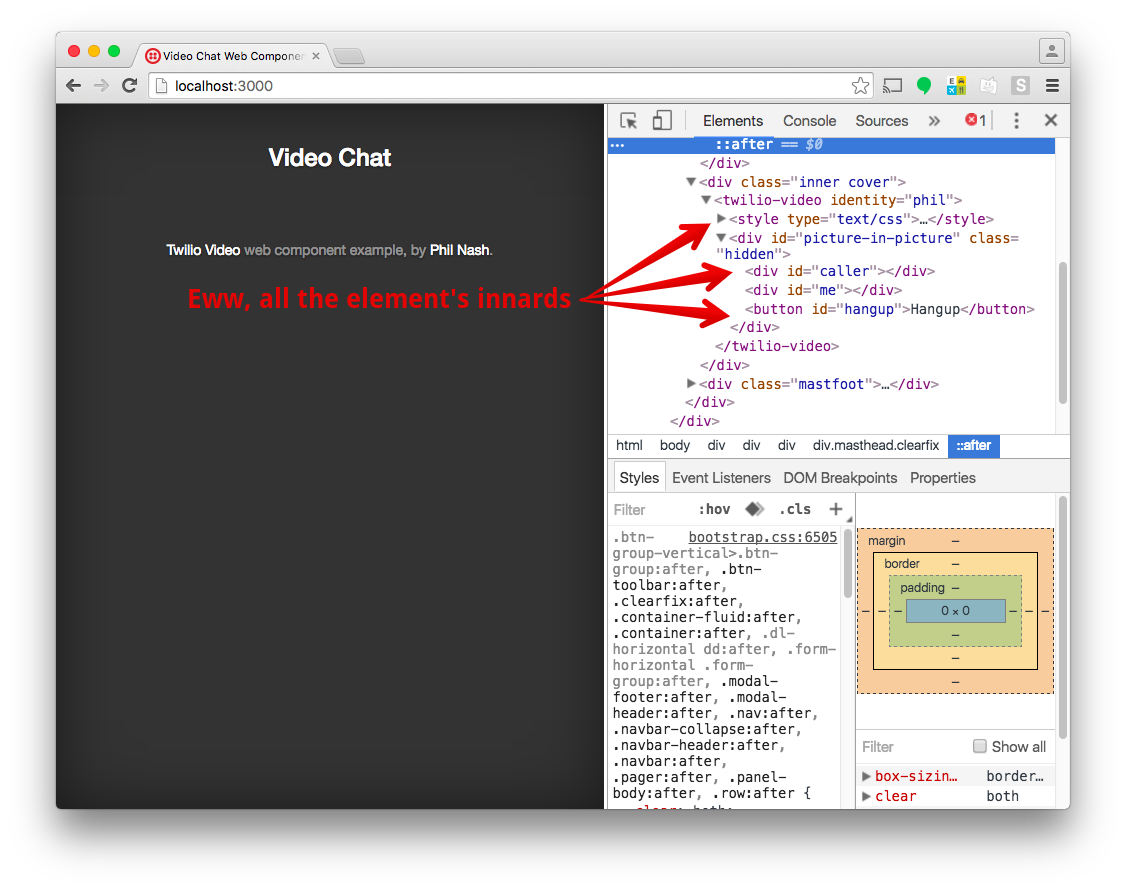Open the DOM Breakpoints tab
1126x889 pixels.
tap(840, 478)
